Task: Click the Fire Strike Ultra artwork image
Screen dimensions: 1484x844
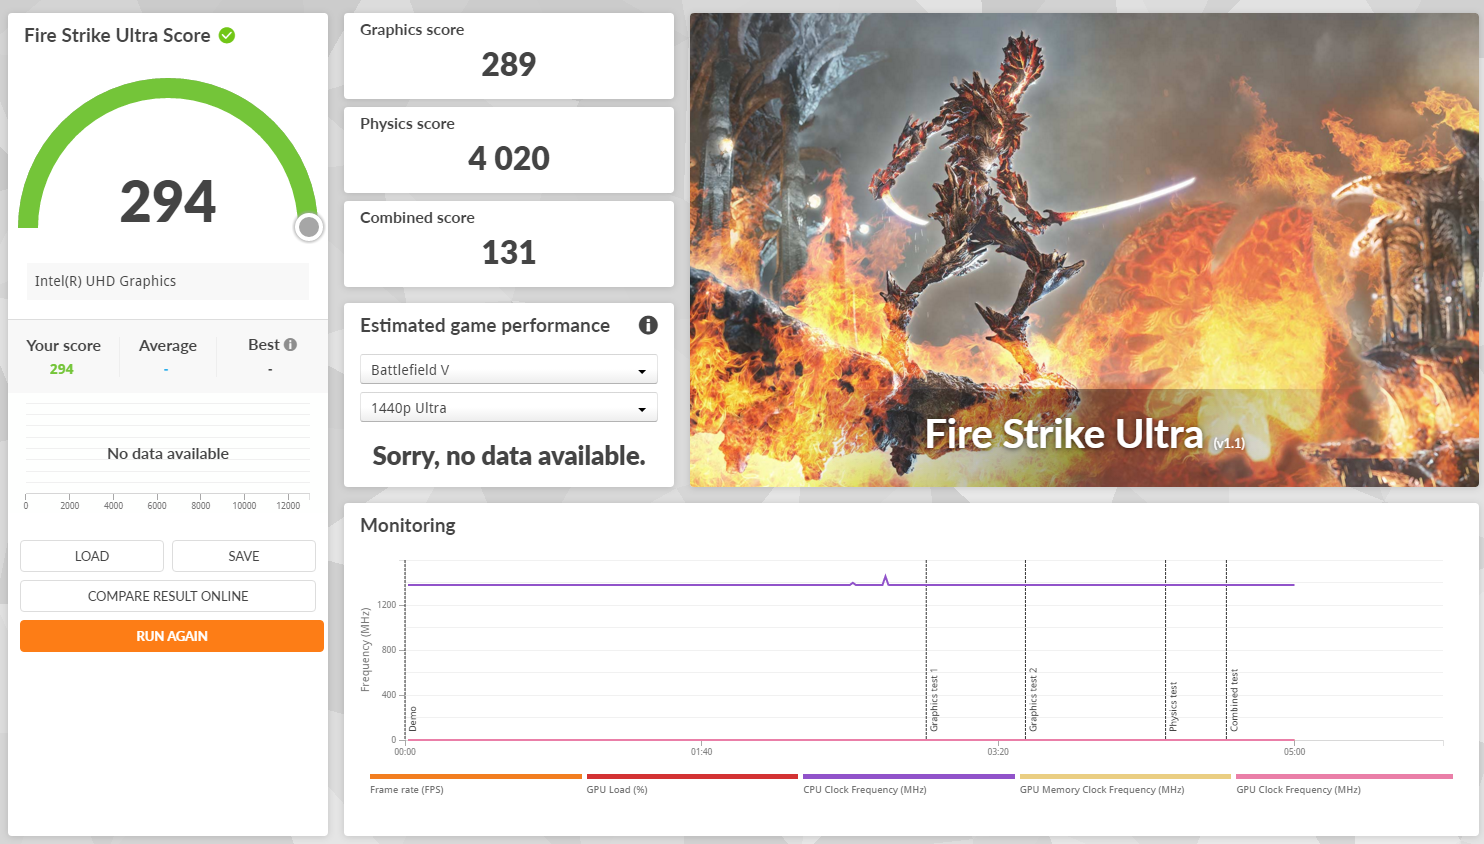Action: pos(1084,250)
